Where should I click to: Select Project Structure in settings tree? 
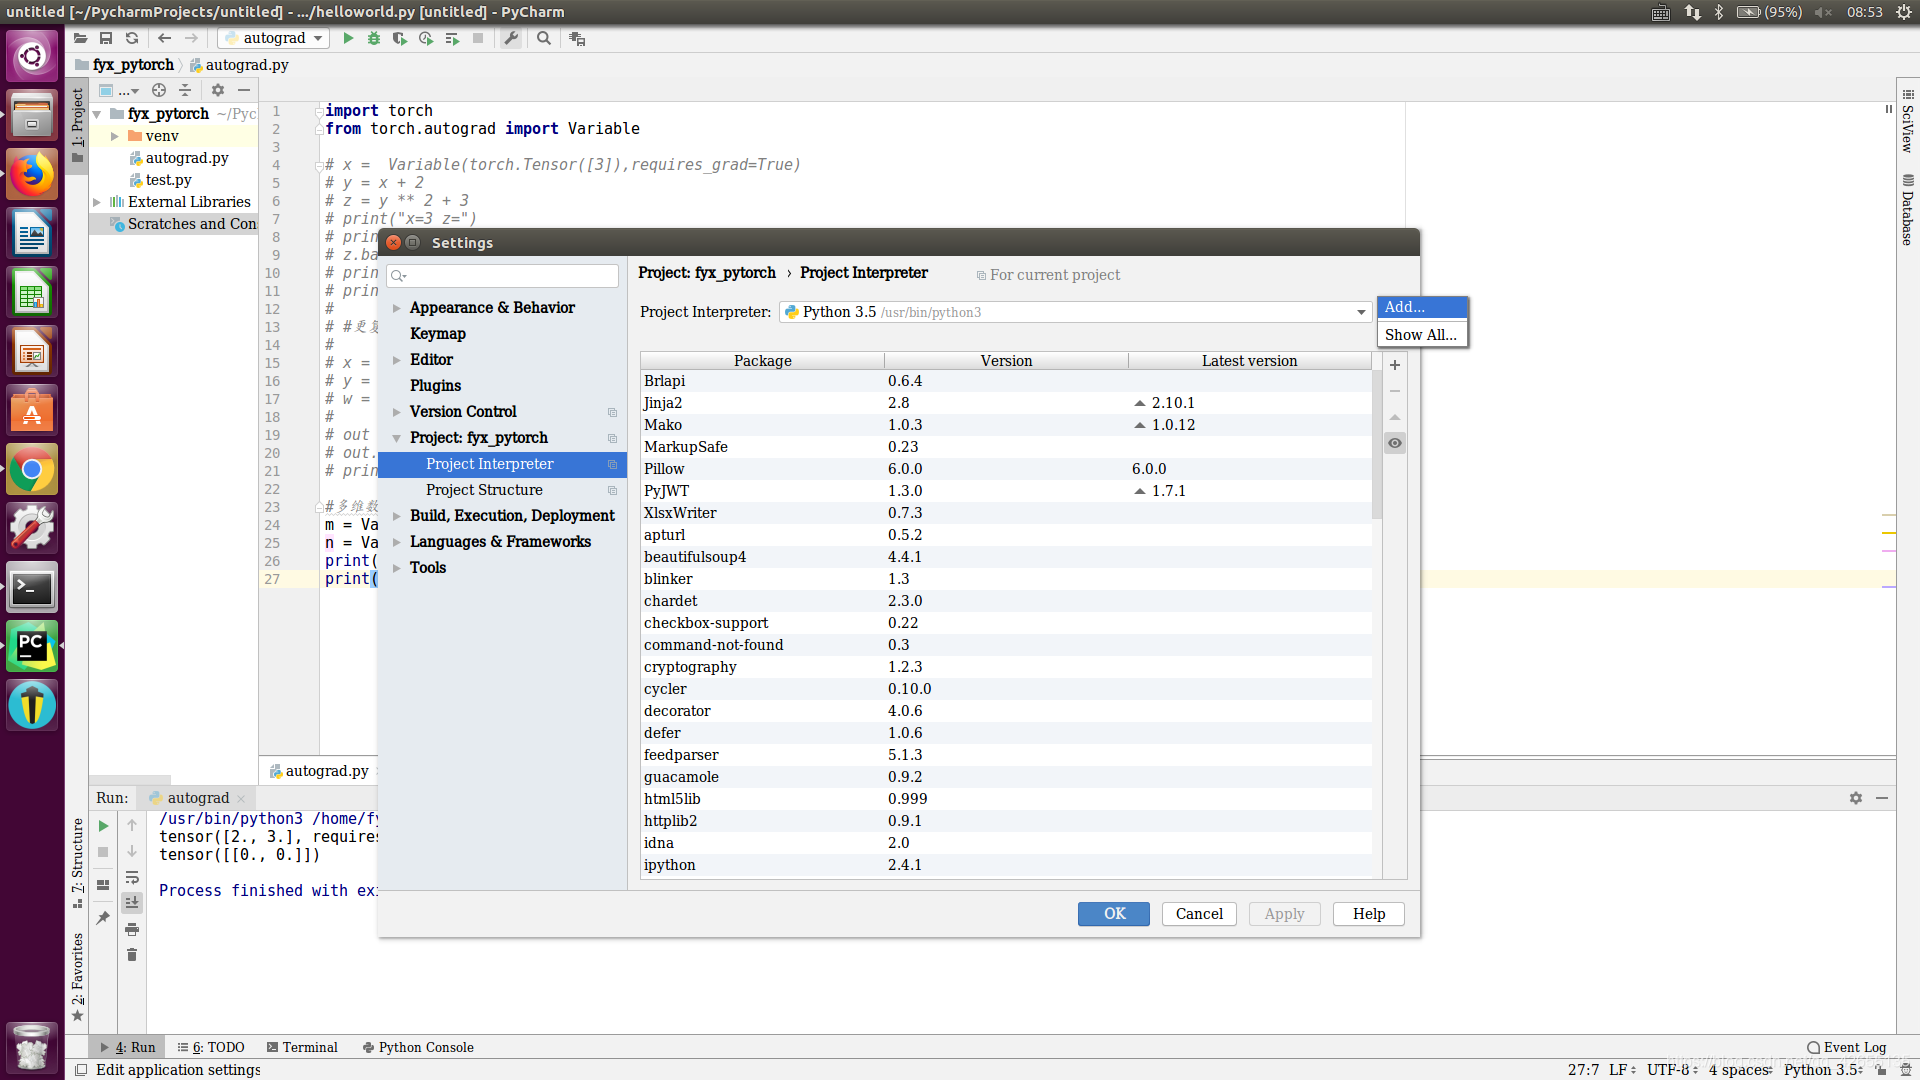tap(484, 490)
